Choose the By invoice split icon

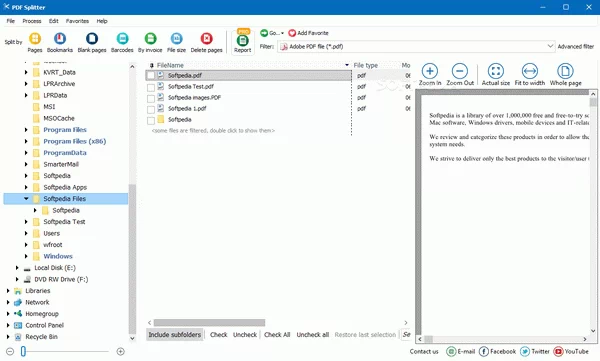(x=150, y=39)
